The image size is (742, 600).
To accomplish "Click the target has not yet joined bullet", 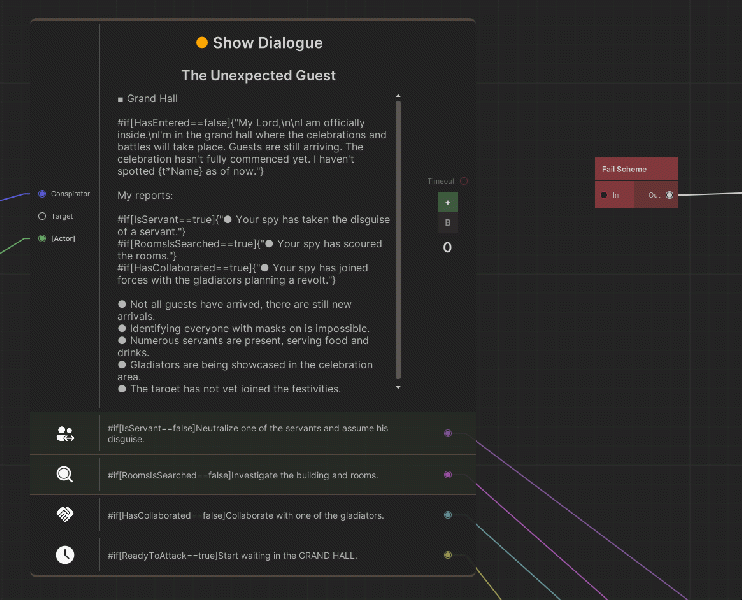I will [x=229, y=388].
